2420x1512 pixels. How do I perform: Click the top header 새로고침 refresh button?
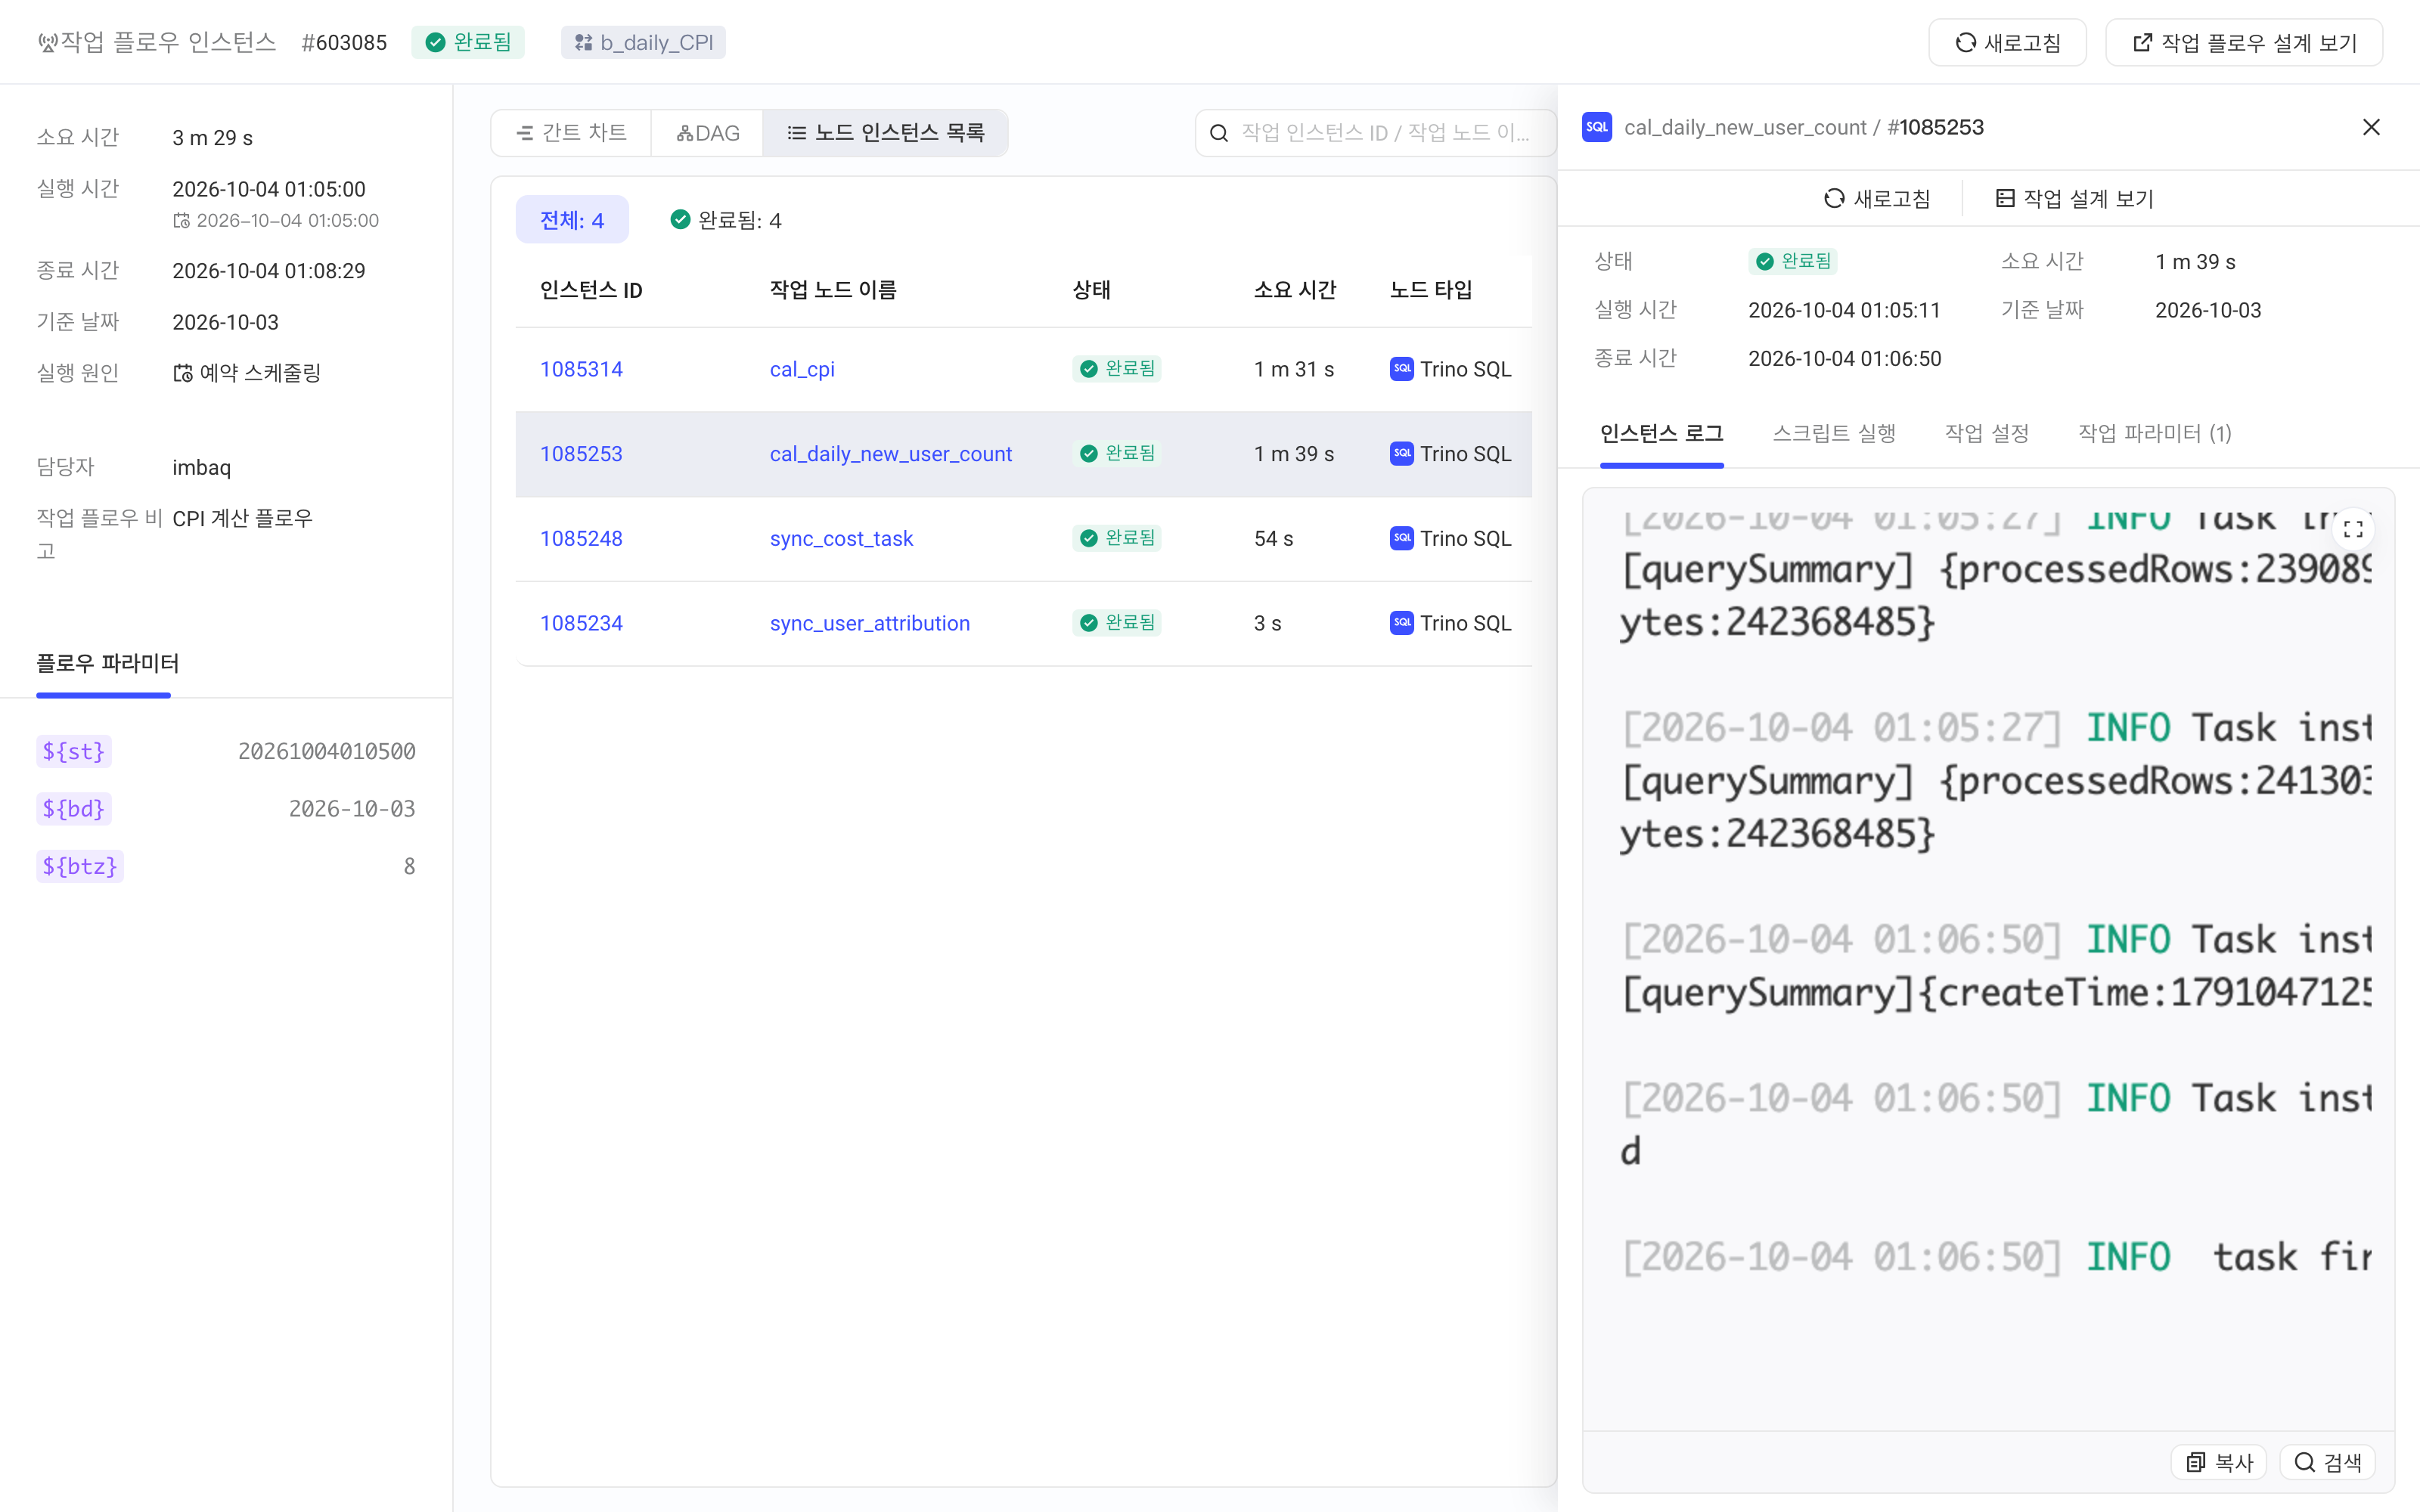[2007, 43]
